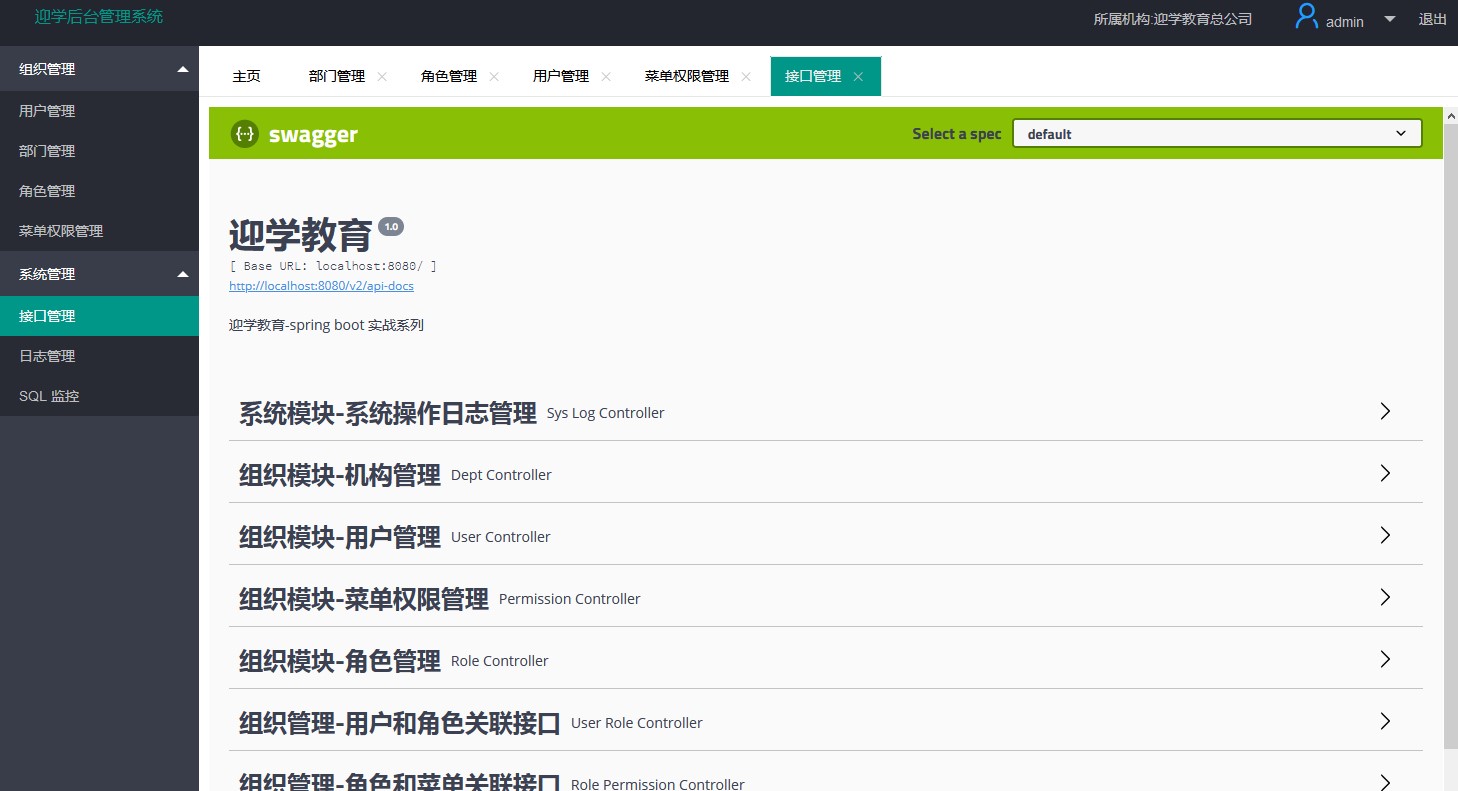
Task: Close the active 接口管理 tab
Action: [858, 77]
